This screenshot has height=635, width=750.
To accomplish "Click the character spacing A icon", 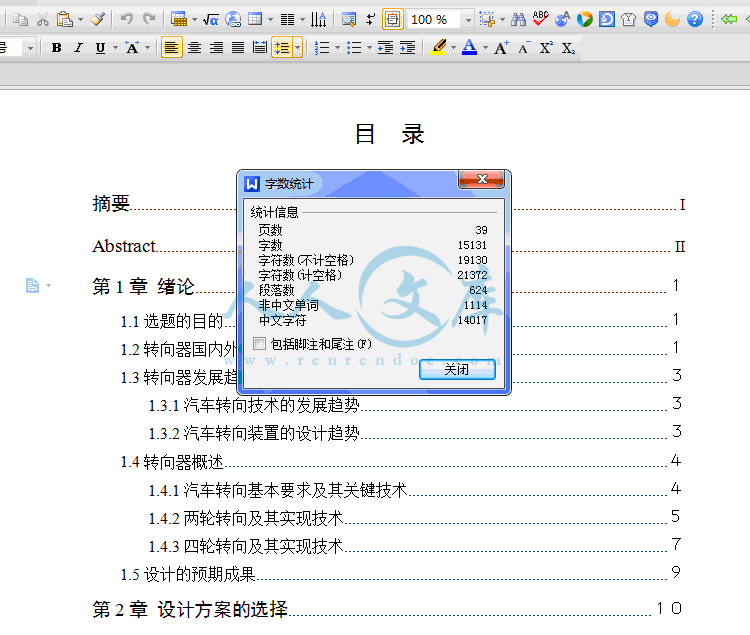I will click(x=132, y=48).
